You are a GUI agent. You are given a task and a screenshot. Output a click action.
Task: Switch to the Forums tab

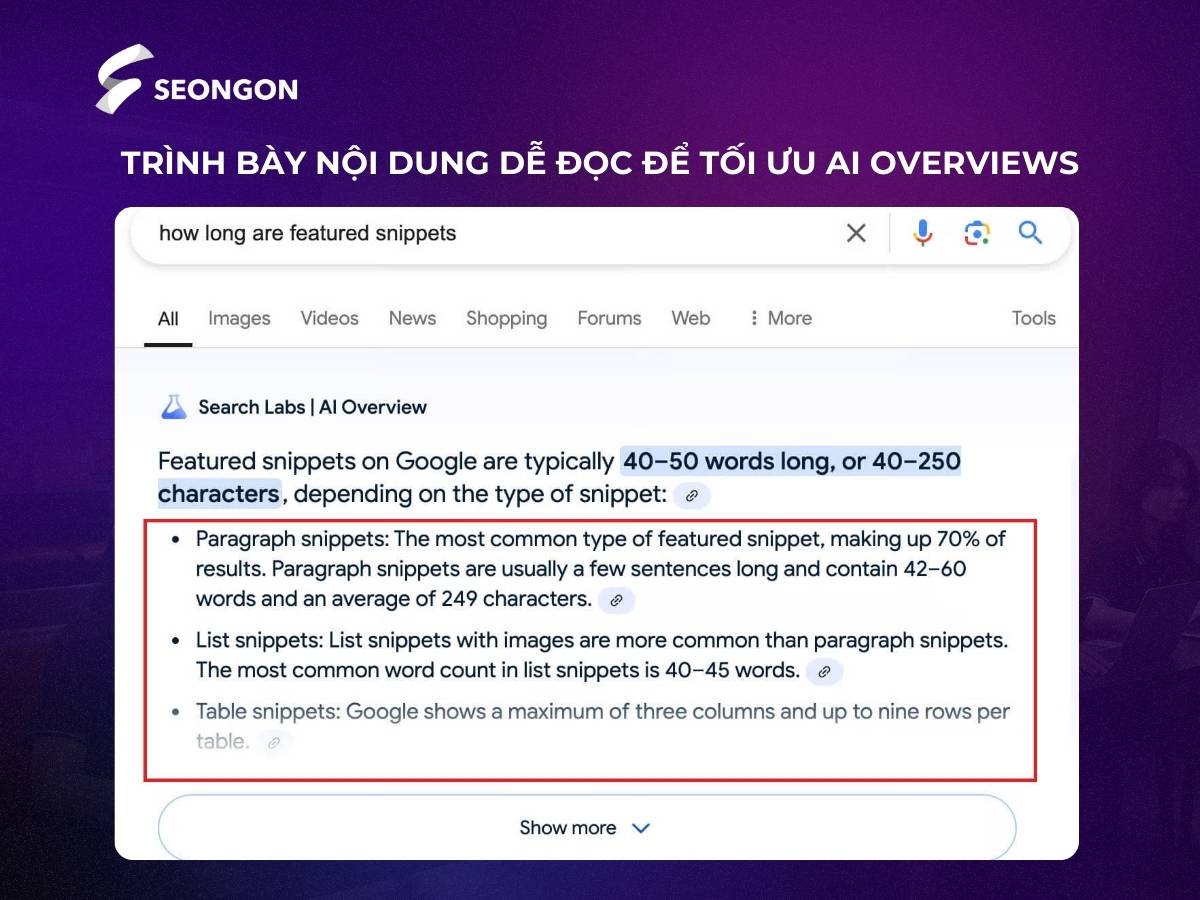pos(609,319)
